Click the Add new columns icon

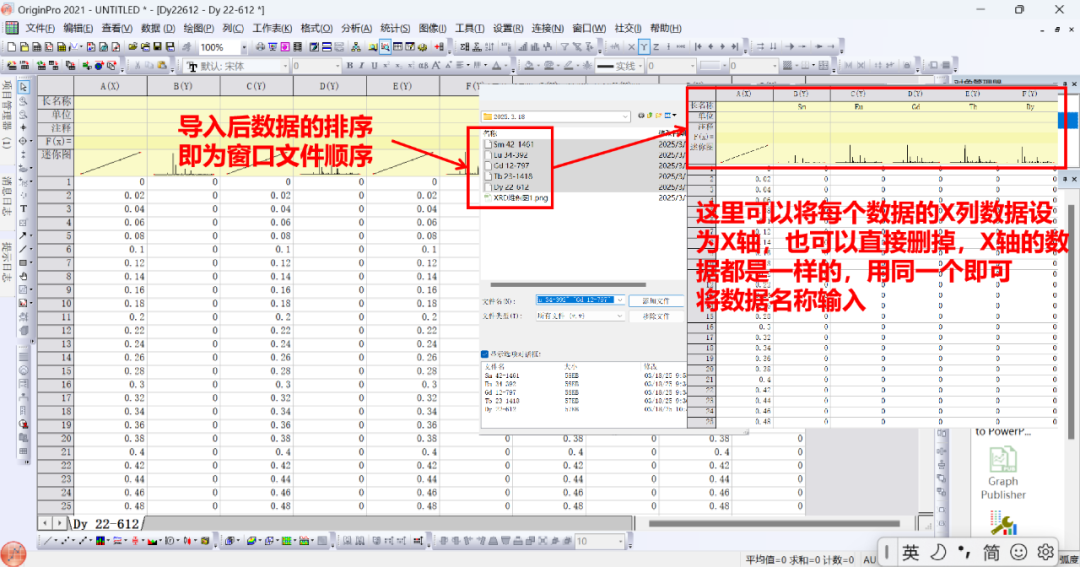click(438, 47)
